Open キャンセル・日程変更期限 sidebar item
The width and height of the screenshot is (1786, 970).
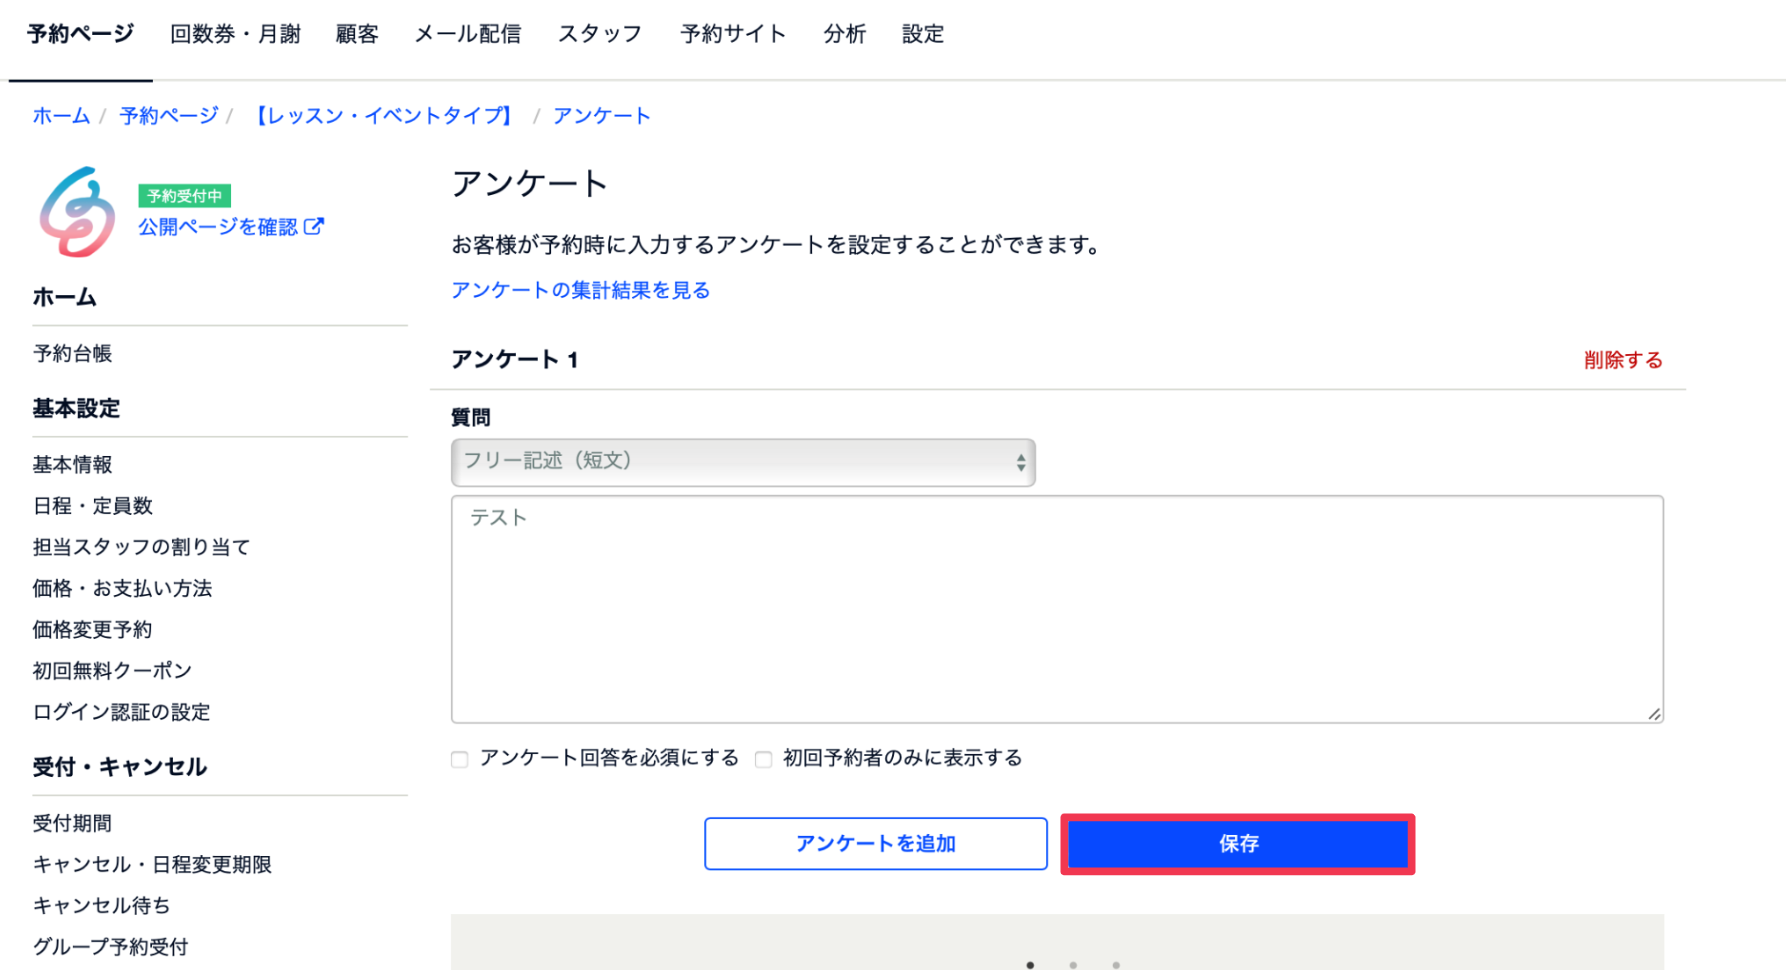(x=152, y=865)
